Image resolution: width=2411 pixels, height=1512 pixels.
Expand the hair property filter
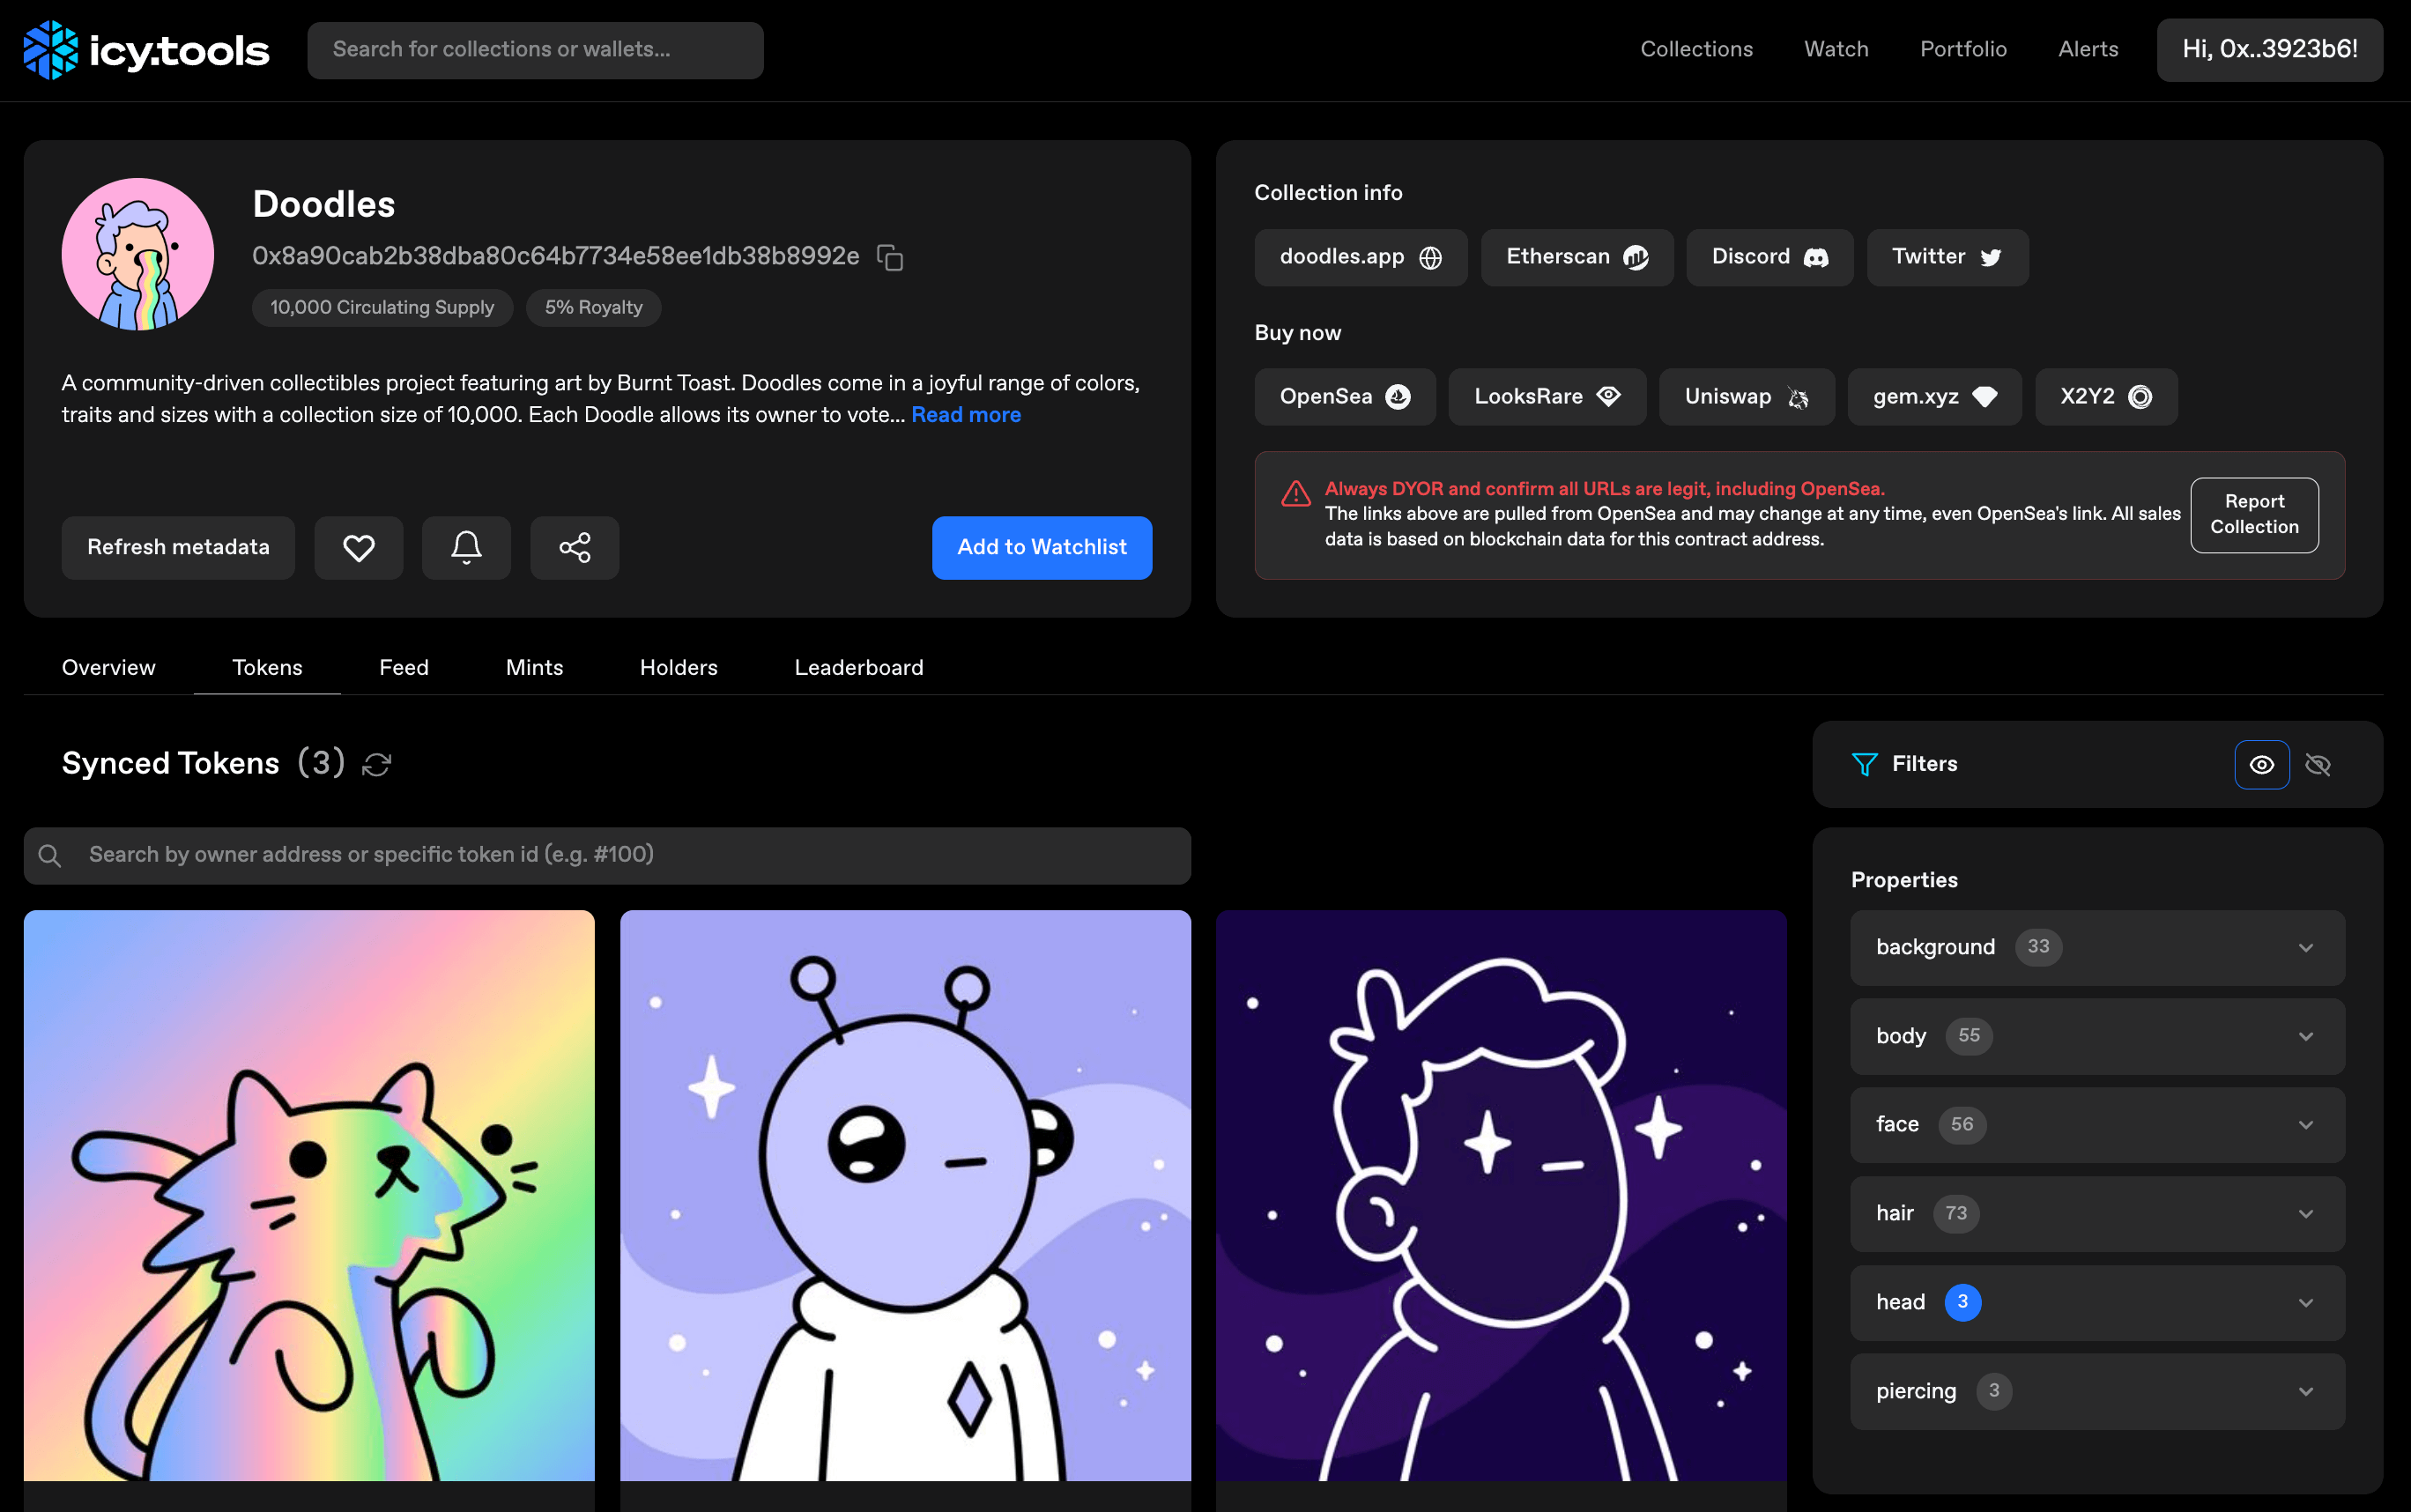2097,1213
